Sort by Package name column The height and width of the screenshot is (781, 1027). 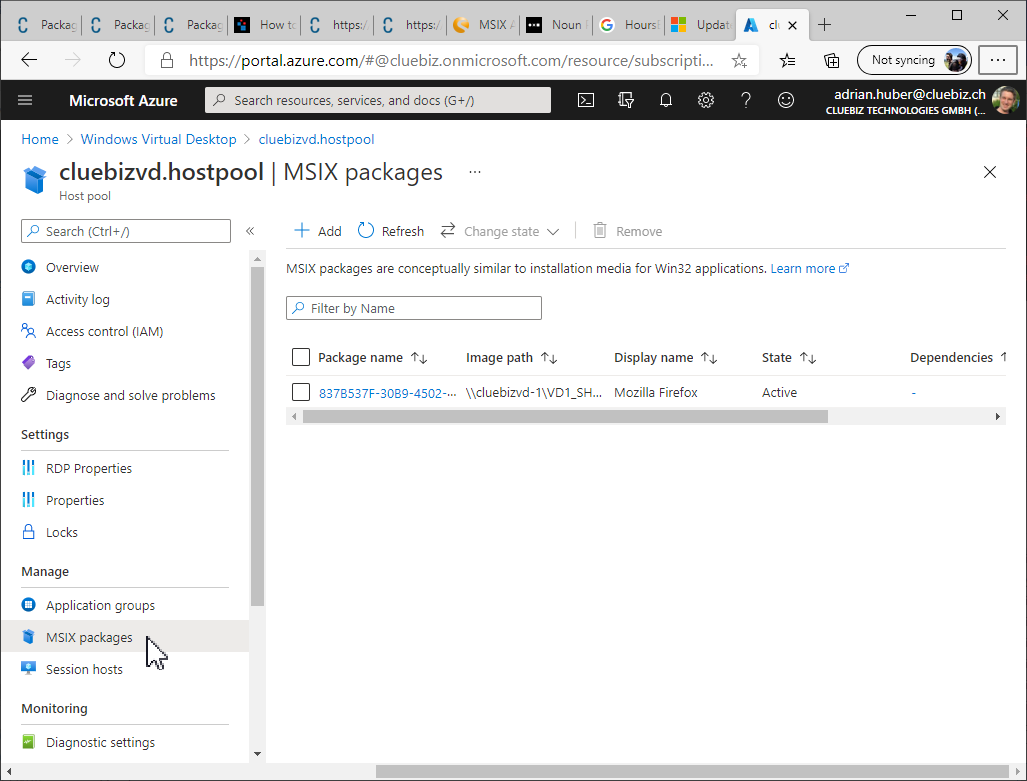(x=372, y=358)
